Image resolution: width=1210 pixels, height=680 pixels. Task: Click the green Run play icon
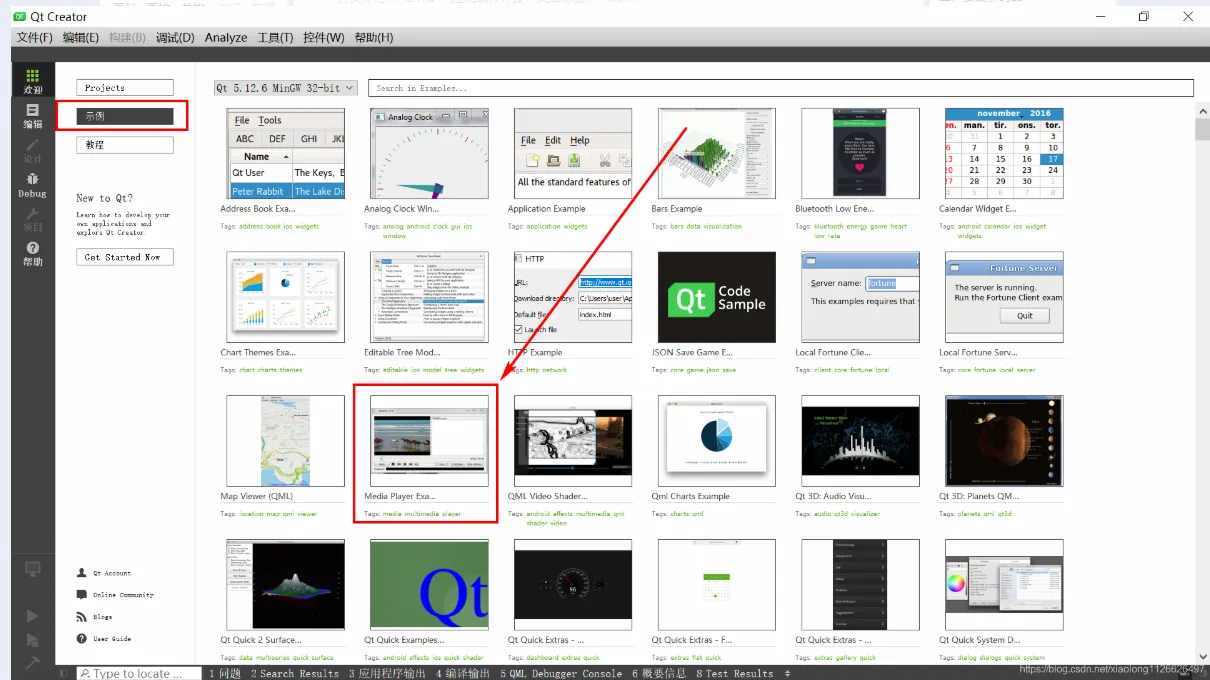click(x=33, y=616)
